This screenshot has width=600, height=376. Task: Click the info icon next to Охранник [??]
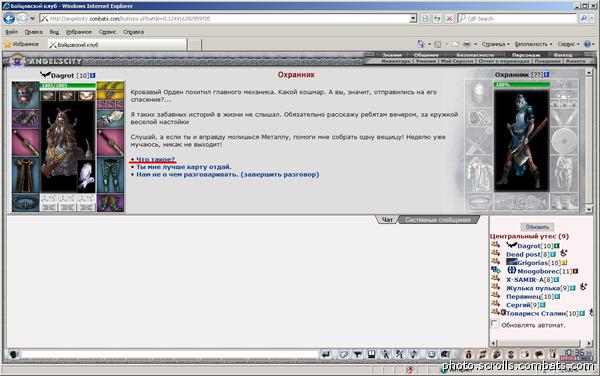pyautogui.click(x=546, y=74)
